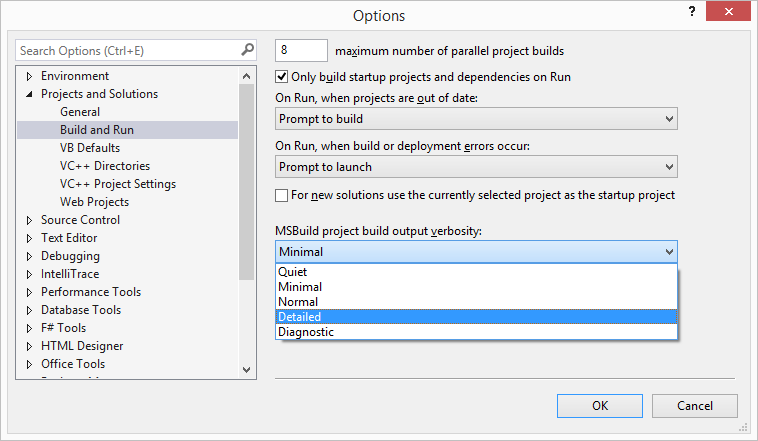Open the 'Prompt to build' dropdown
This screenshot has width=758, height=441.
pyautogui.click(x=476, y=119)
